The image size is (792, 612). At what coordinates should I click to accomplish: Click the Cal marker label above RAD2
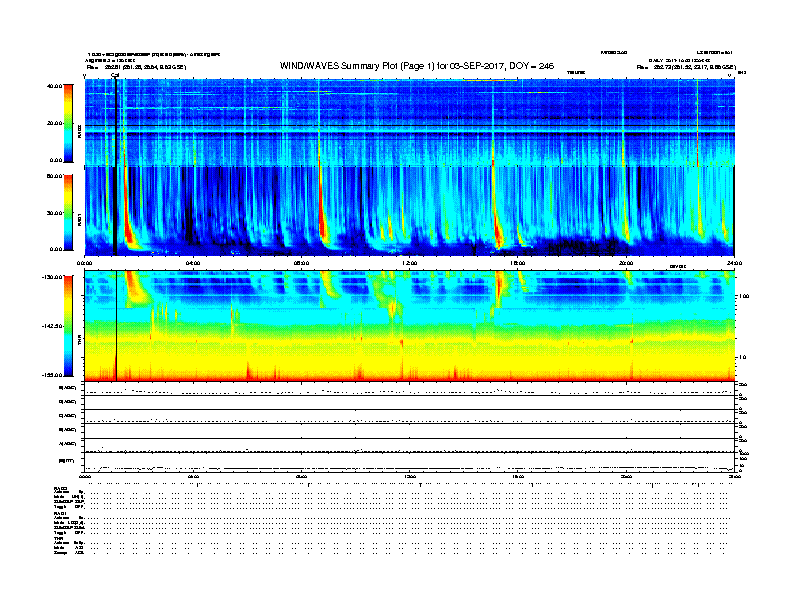coord(115,76)
